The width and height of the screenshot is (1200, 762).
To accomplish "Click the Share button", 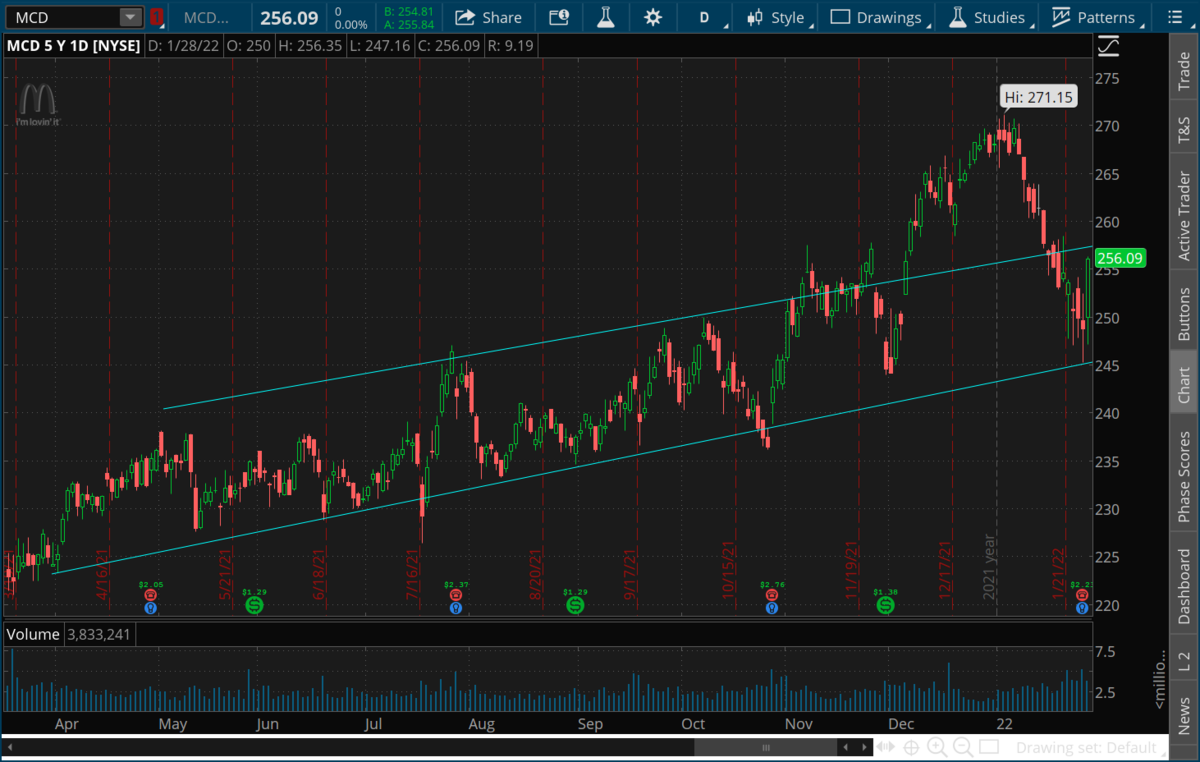I will (488, 17).
